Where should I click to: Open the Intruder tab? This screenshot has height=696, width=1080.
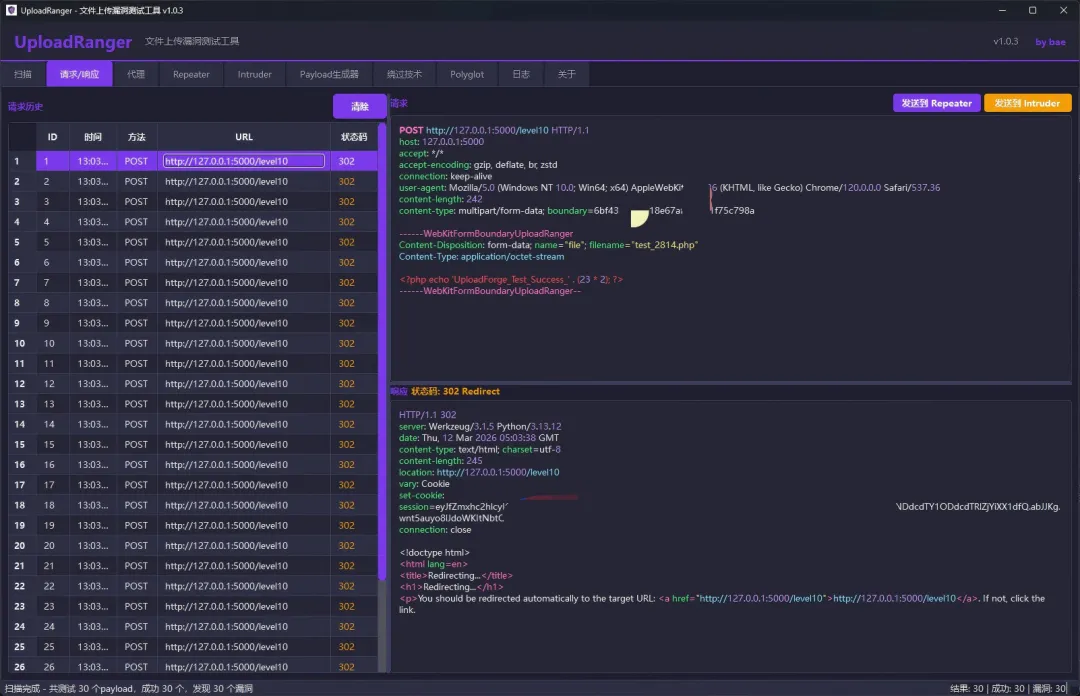click(x=255, y=74)
